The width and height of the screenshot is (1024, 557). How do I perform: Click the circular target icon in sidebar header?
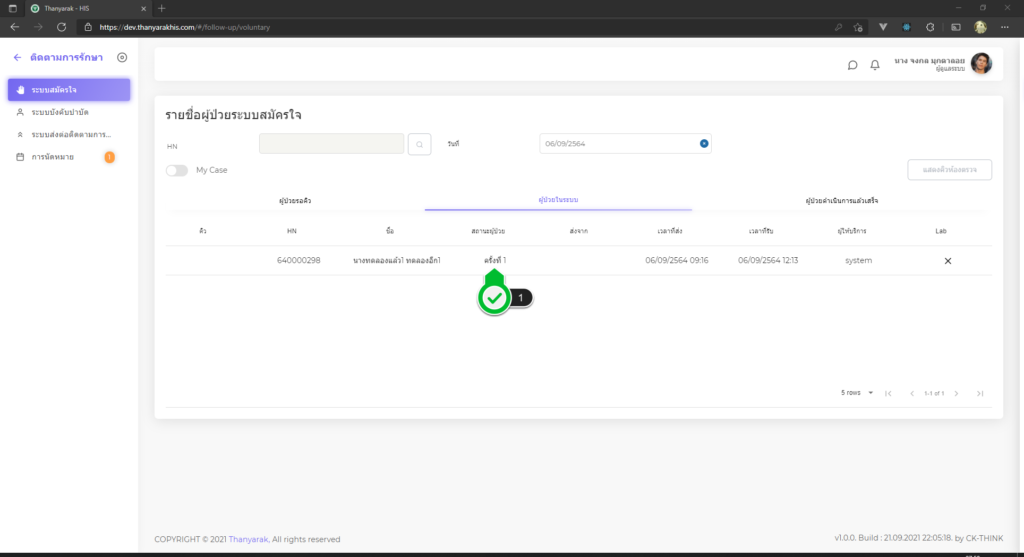pyautogui.click(x=122, y=58)
